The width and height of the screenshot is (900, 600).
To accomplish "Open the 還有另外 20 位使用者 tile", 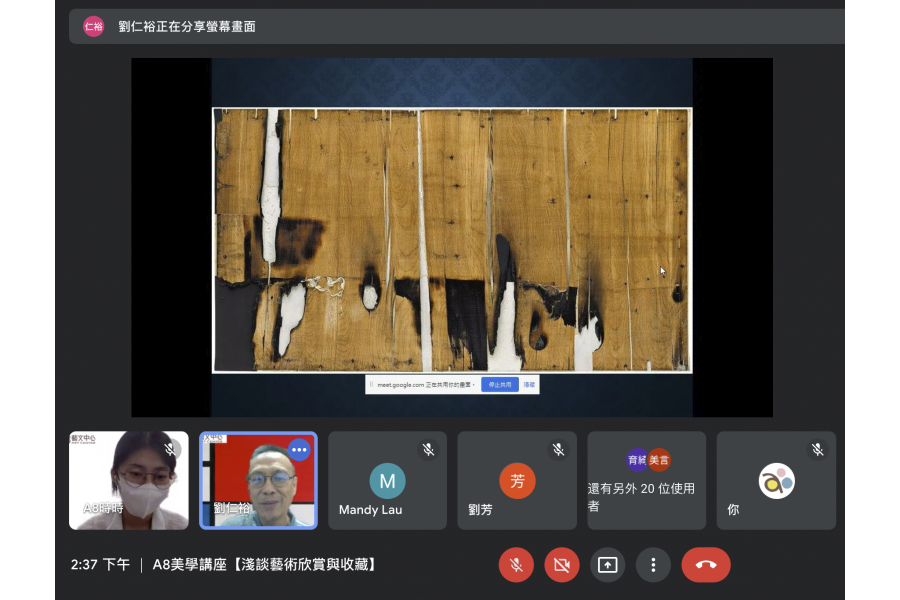I will (646, 481).
